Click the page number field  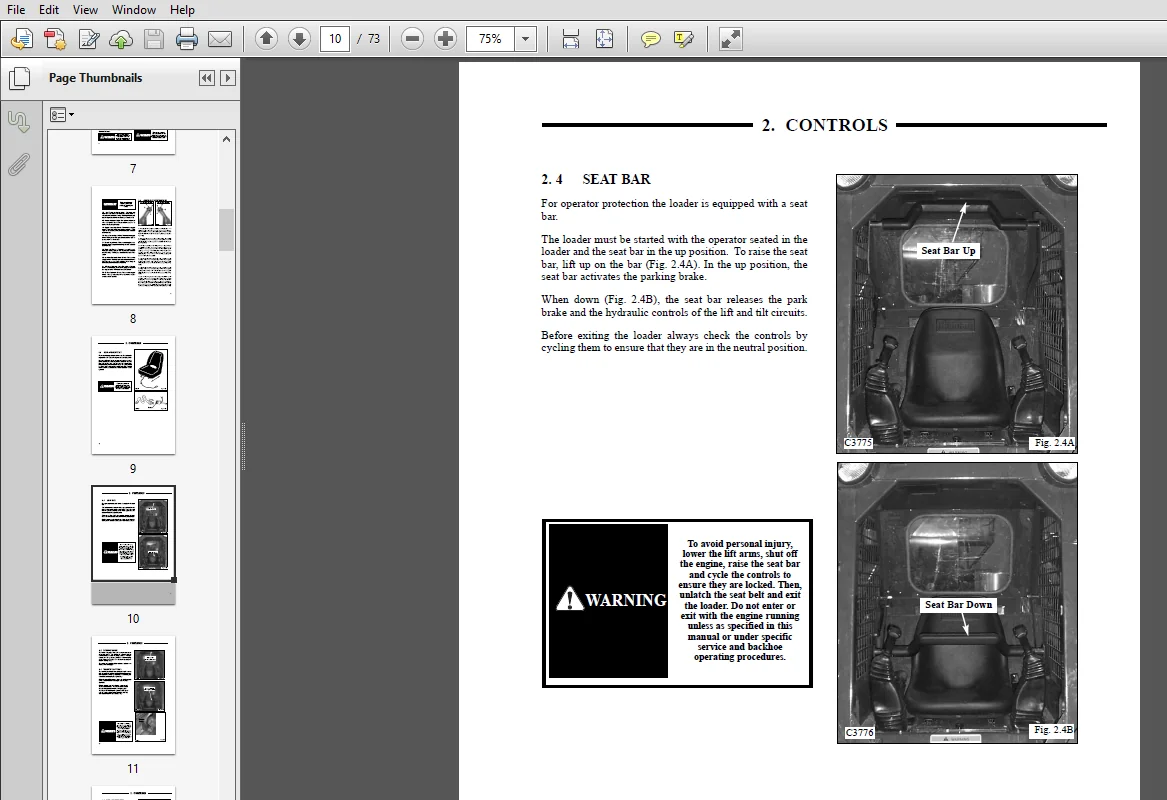(x=335, y=39)
